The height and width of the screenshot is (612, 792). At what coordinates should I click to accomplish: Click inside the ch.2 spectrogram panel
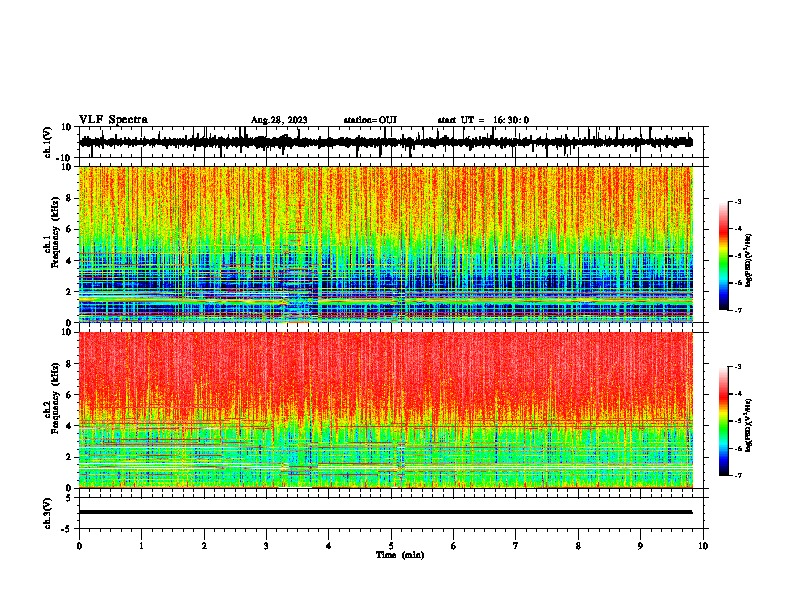coord(386,410)
